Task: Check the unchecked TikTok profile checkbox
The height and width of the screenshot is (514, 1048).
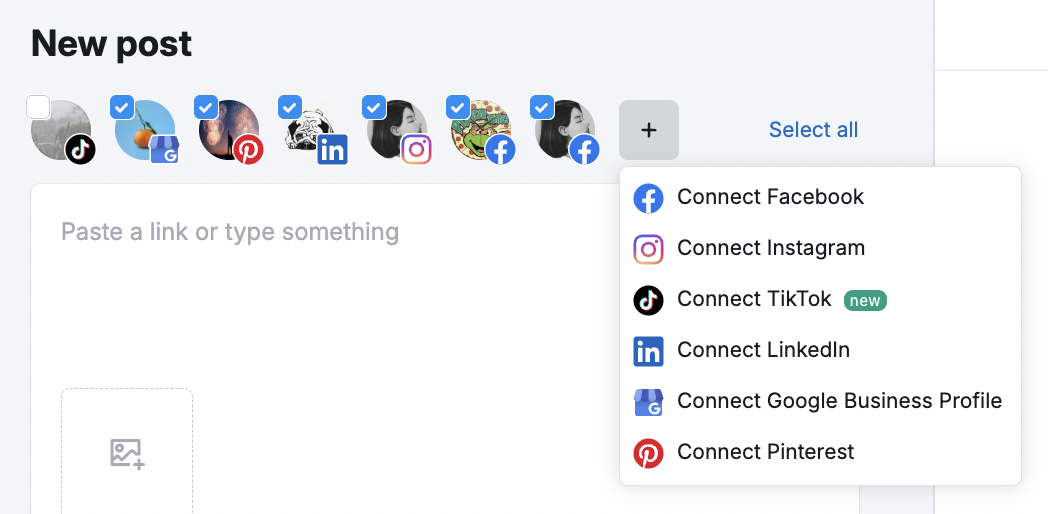Action: (x=38, y=106)
